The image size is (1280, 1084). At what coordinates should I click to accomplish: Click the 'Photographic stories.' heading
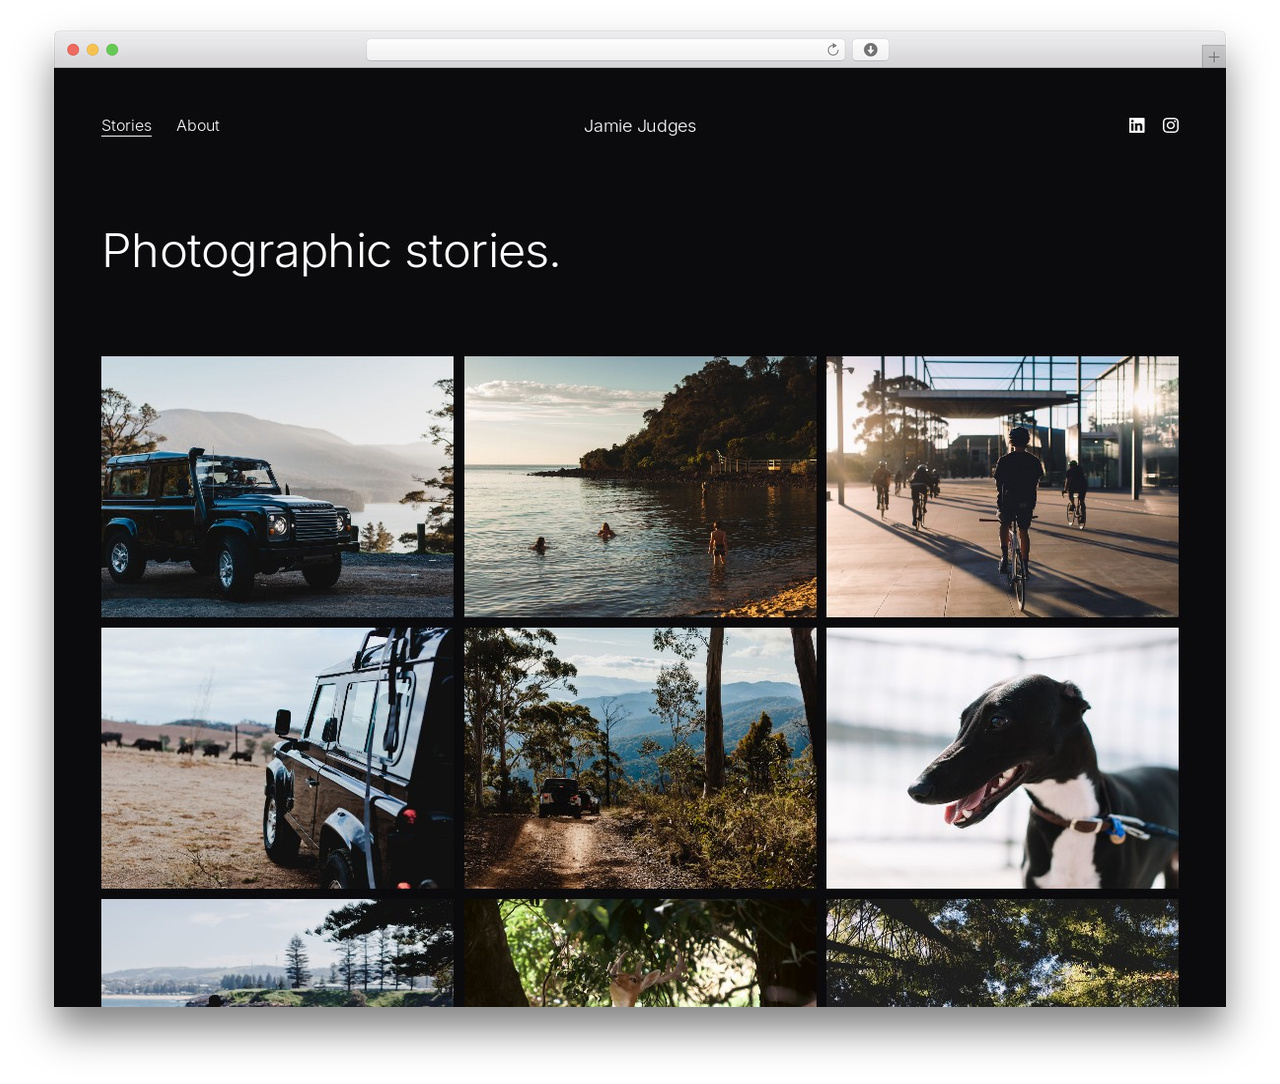coord(331,252)
